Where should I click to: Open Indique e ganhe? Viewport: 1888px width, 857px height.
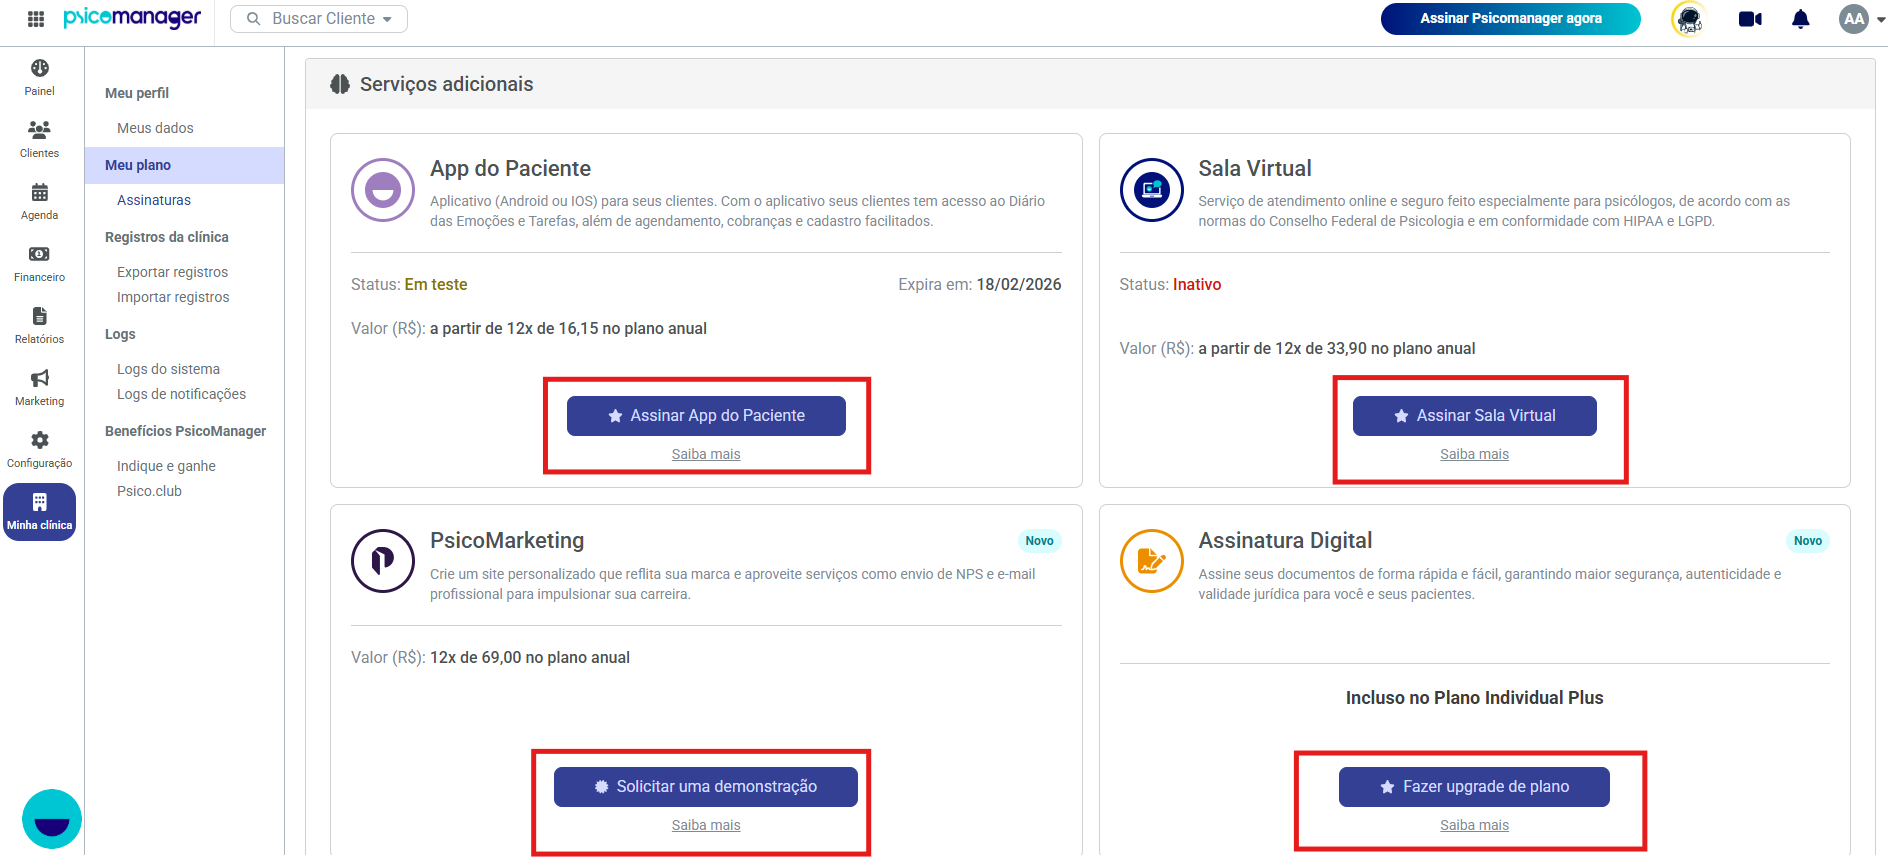(166, 466)
